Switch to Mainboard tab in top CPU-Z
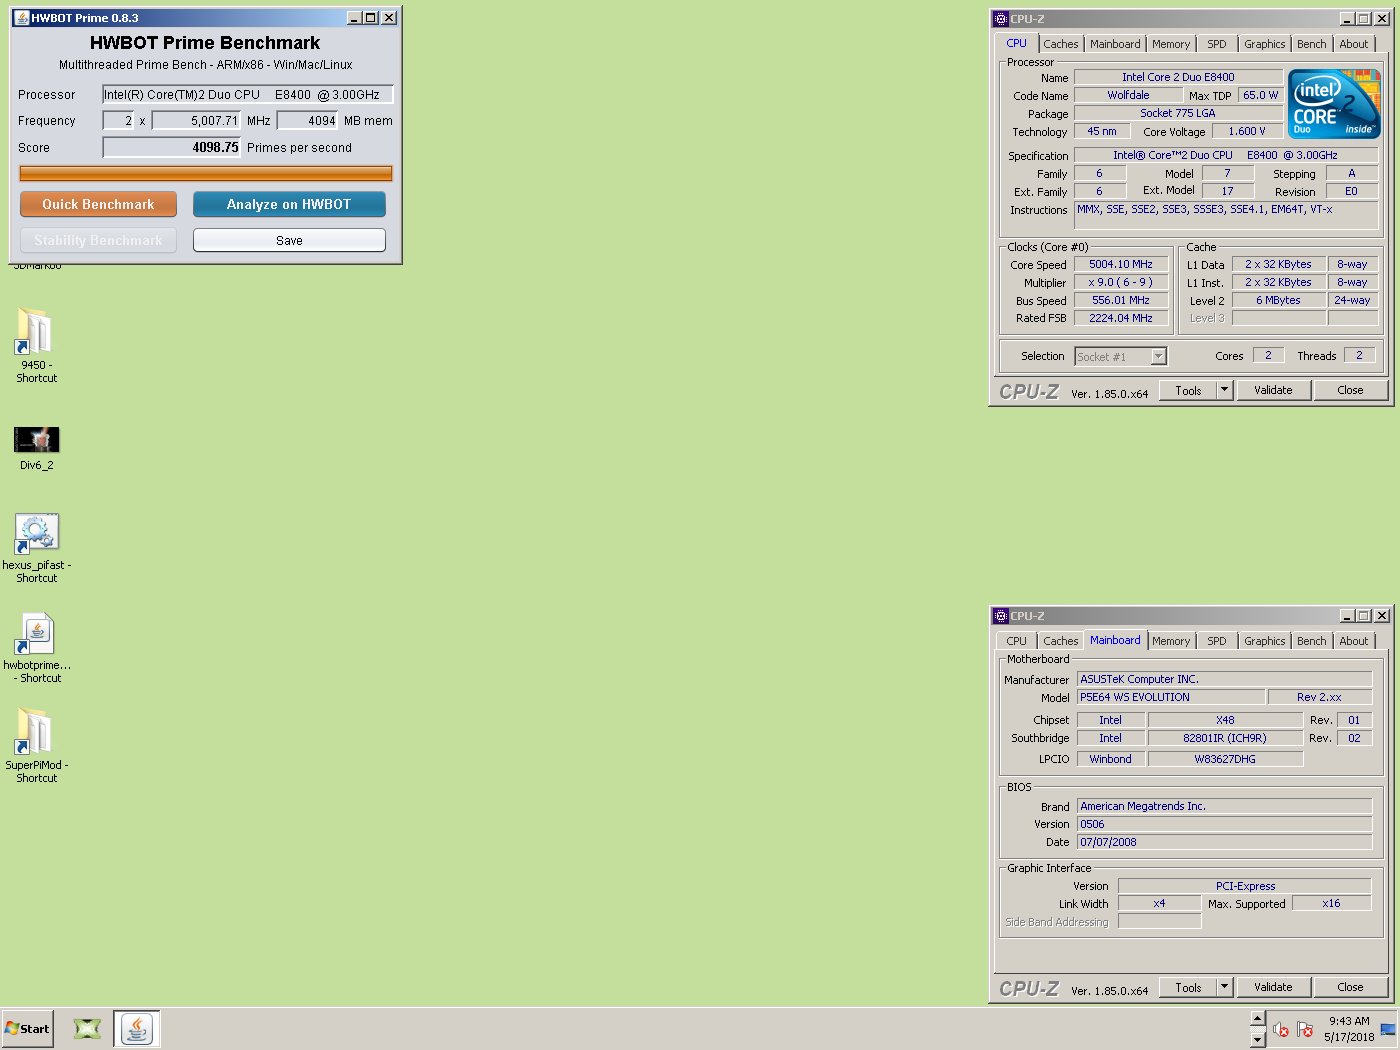Viewport: 1400px width, 1050px height. coord(1115,44)
